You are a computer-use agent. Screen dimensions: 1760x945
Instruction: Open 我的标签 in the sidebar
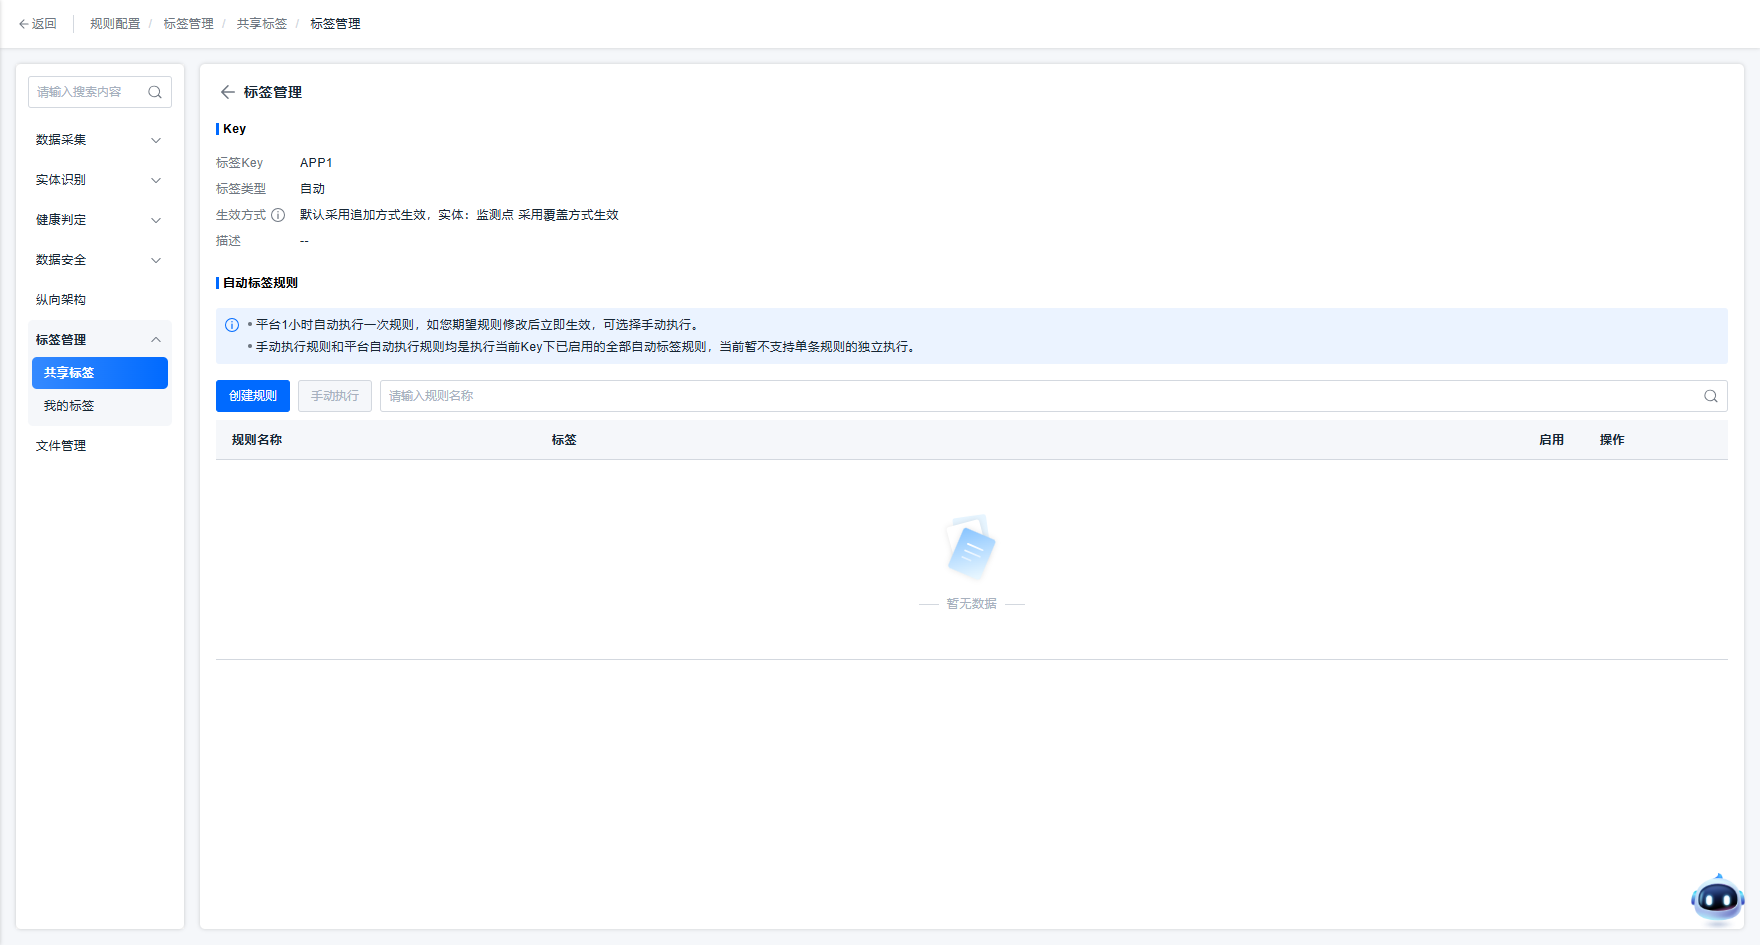[x=69, y=406]
